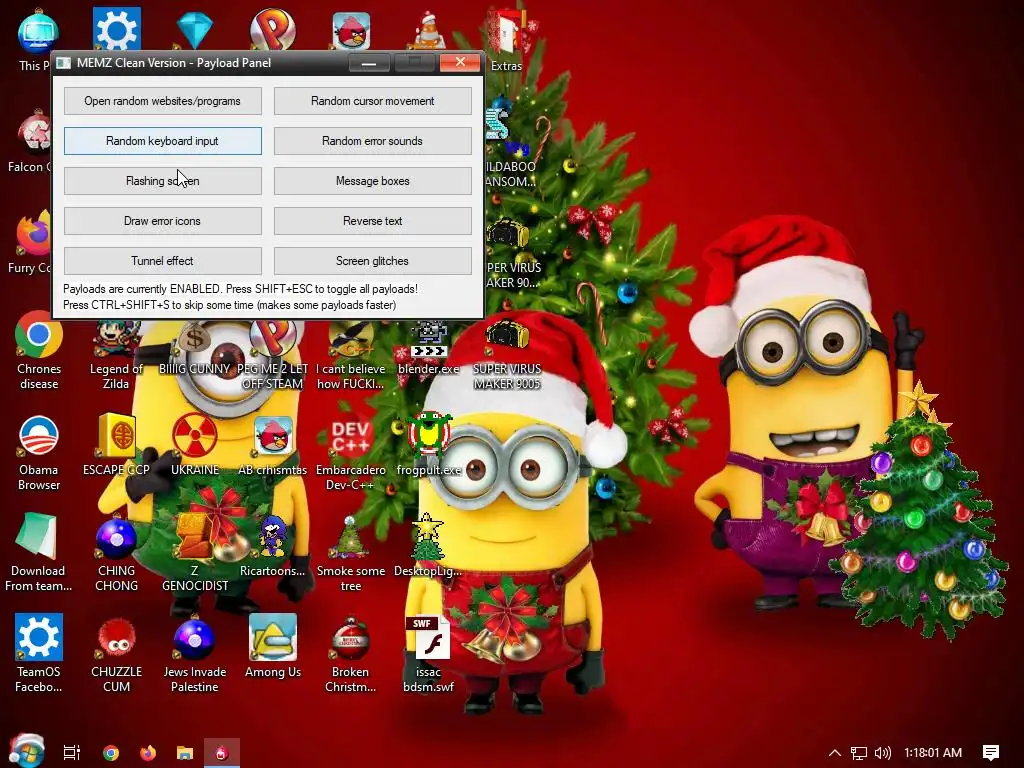Select the VLC Santa cone desktop icon
The image size is (1024, 768).
pos(429,30)
